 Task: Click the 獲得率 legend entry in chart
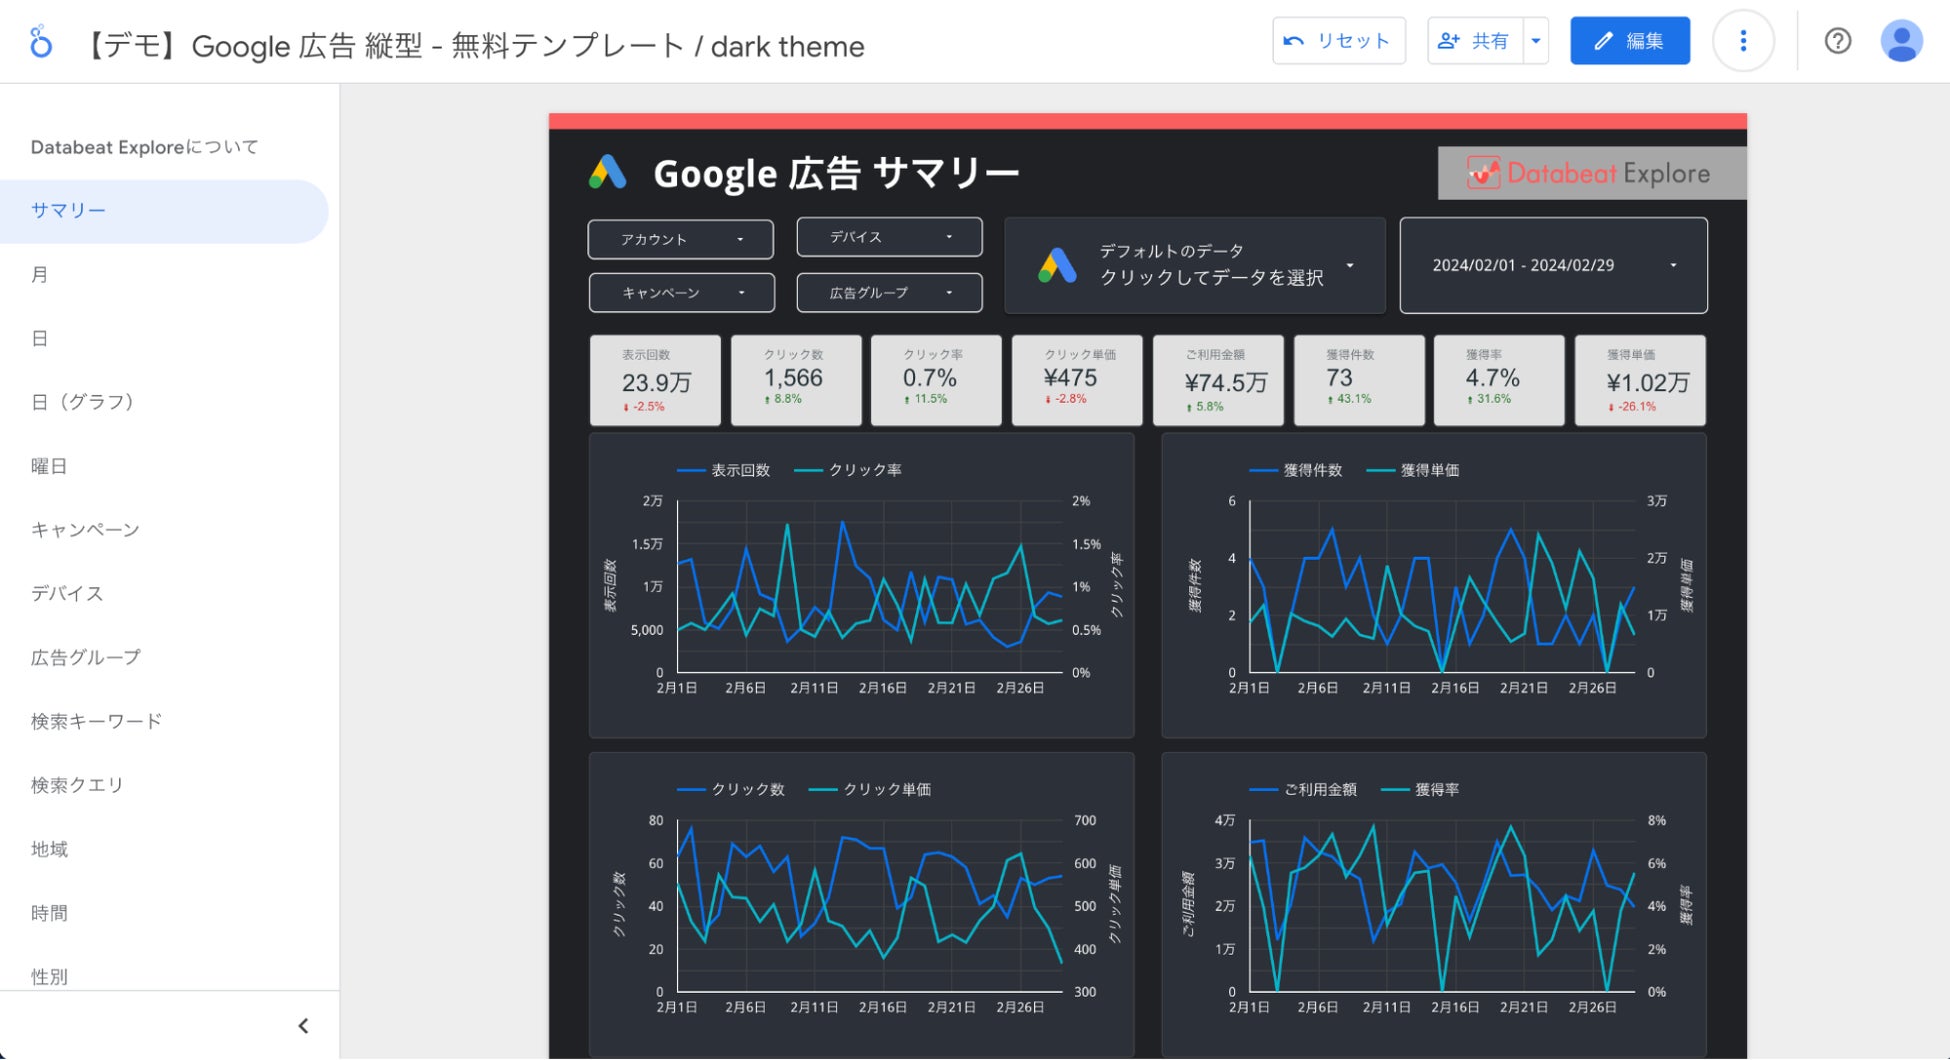(x=1420, y=790)
